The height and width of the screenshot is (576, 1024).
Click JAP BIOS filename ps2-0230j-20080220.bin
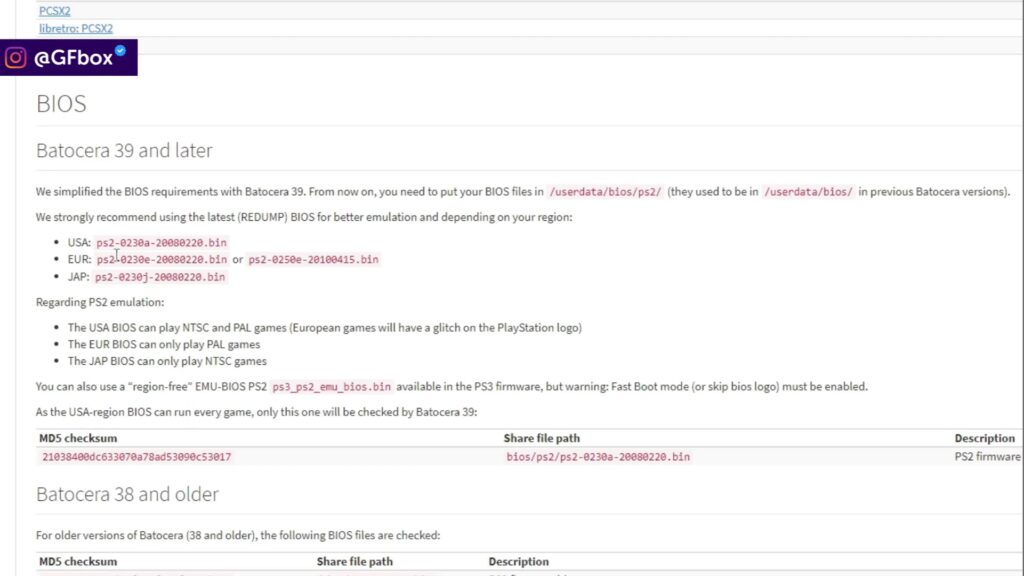160,277
